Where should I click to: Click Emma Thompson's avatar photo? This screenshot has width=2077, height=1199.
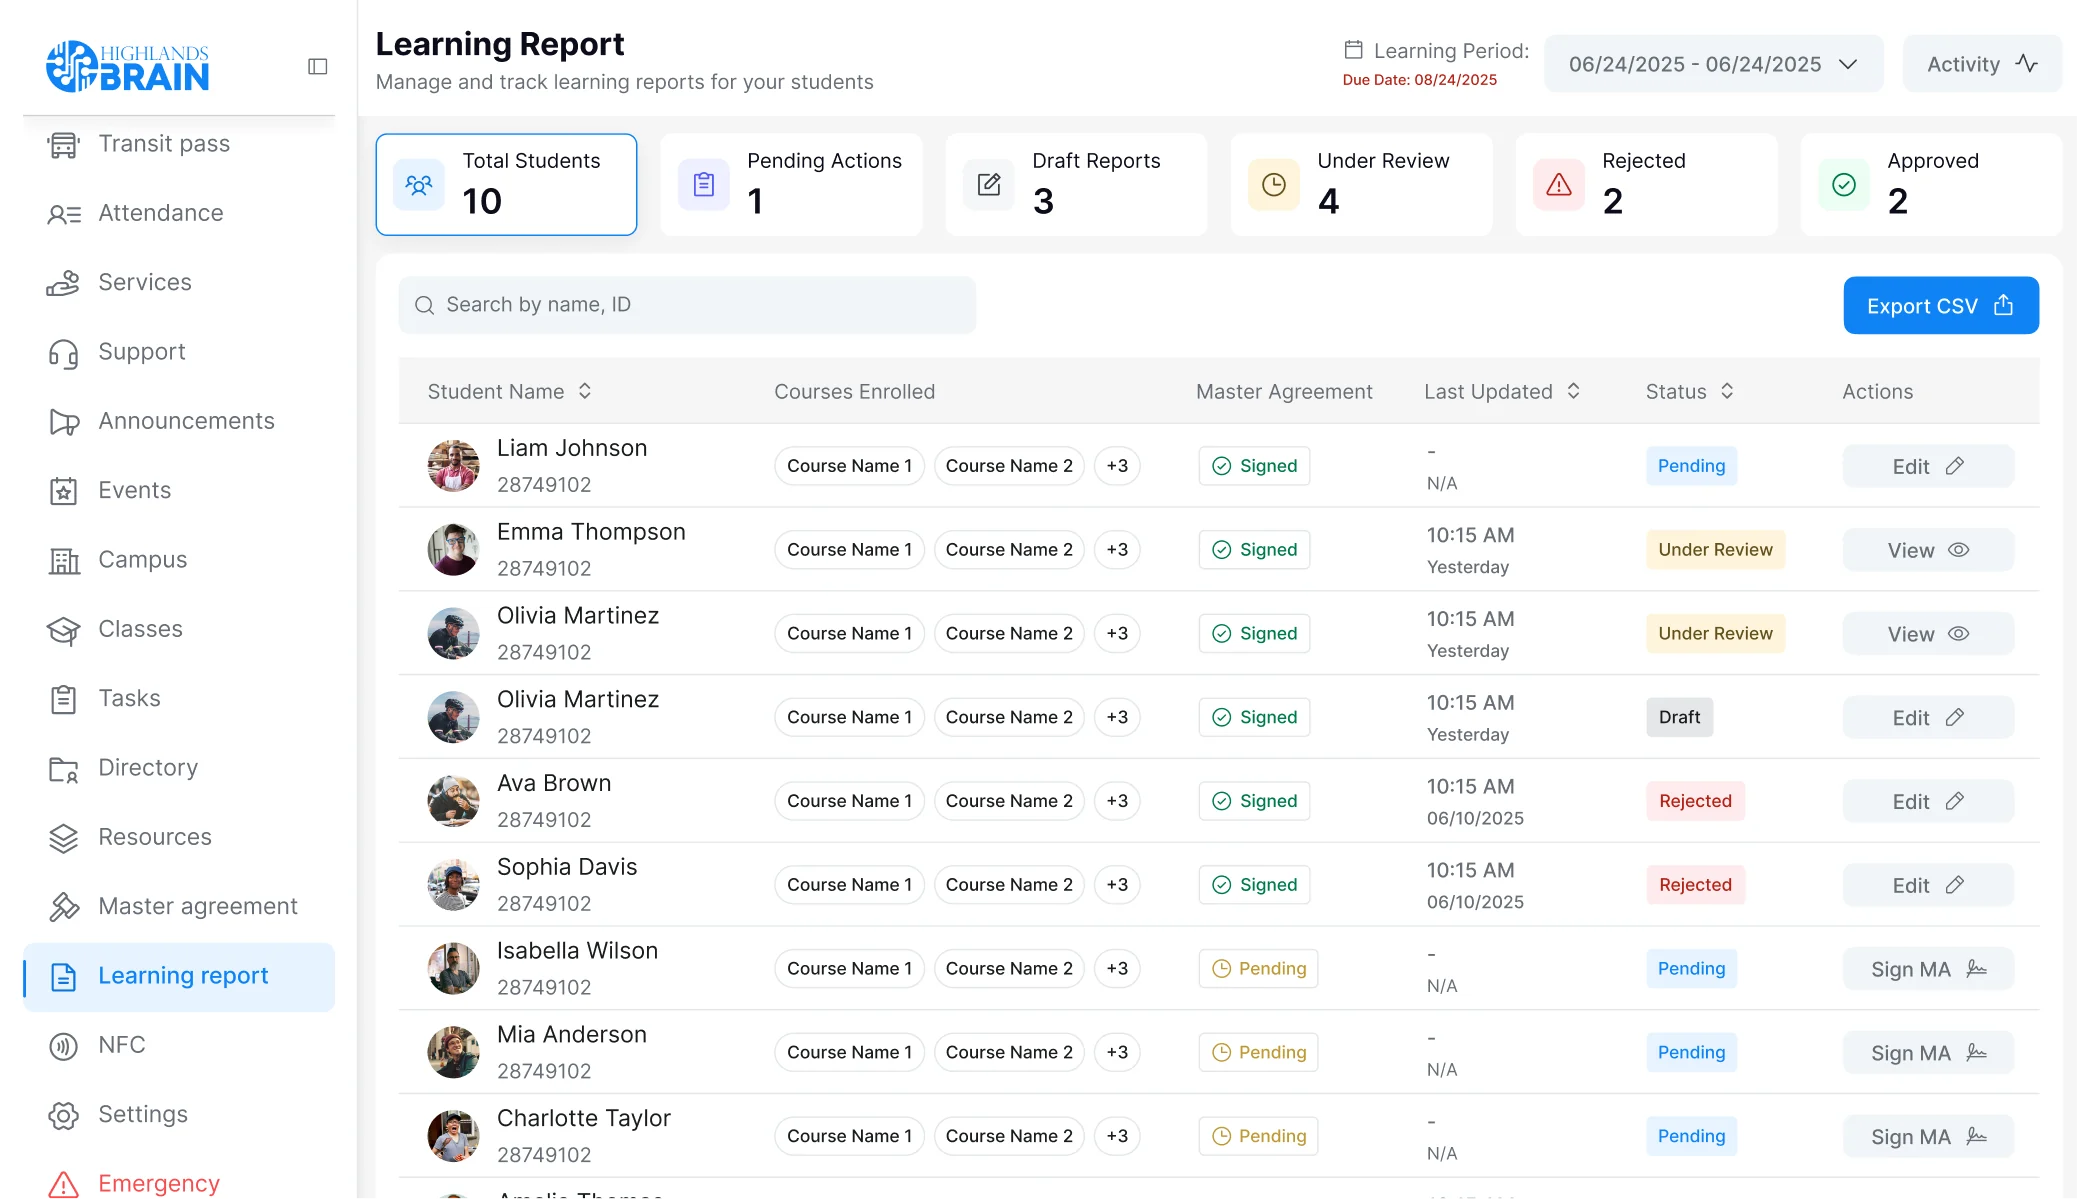(x=454, y=550)
